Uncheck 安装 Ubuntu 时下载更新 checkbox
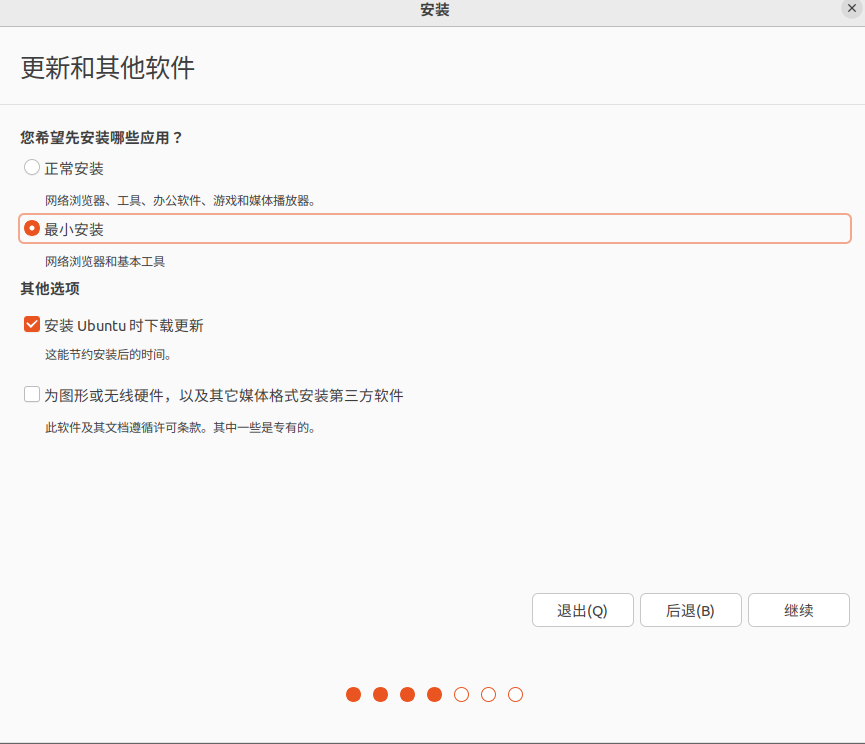This screenshot has height=744, width=865. tap(32, 325)
